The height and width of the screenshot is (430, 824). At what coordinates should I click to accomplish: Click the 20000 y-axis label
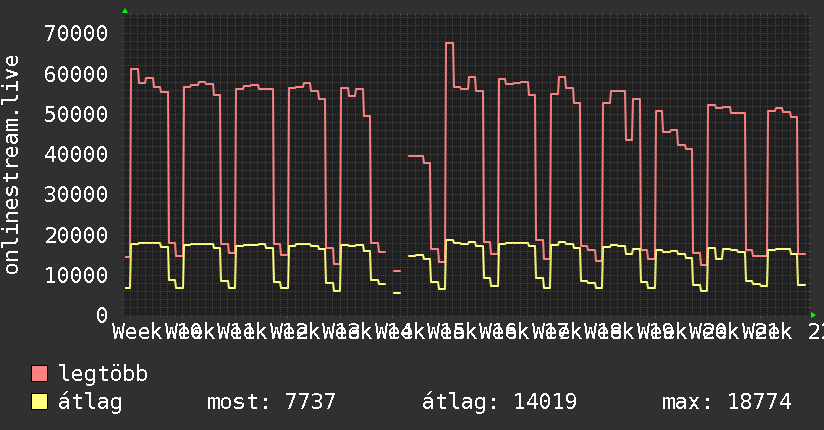76,235
